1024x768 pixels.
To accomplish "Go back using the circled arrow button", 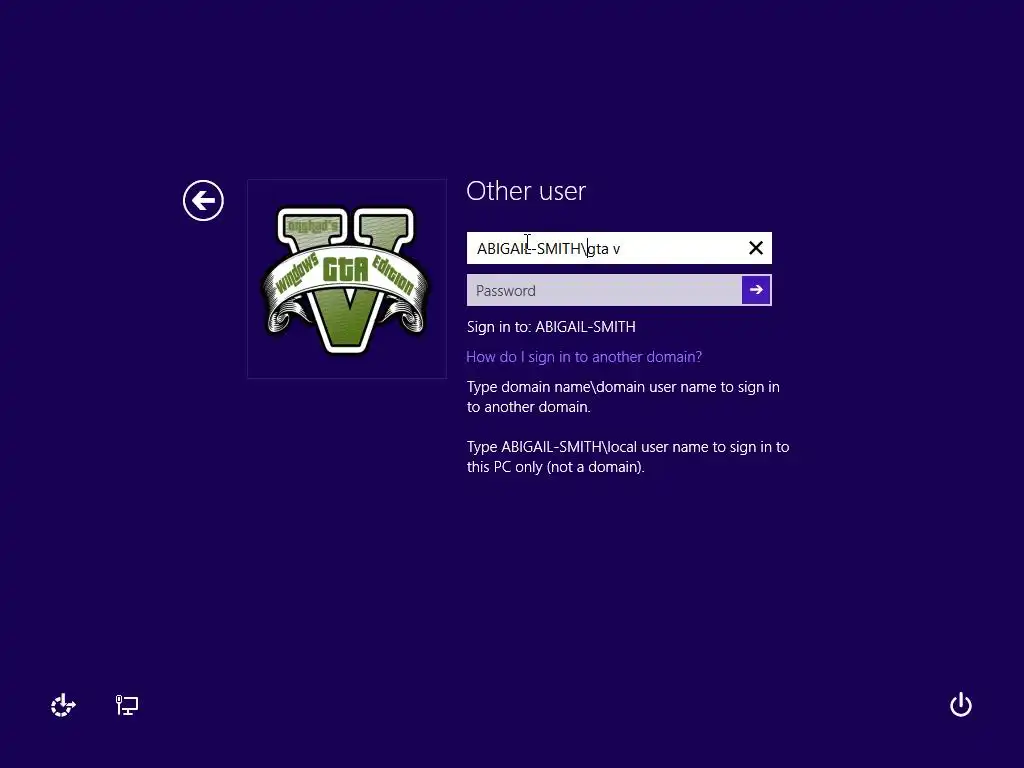I will click(203, 200).
